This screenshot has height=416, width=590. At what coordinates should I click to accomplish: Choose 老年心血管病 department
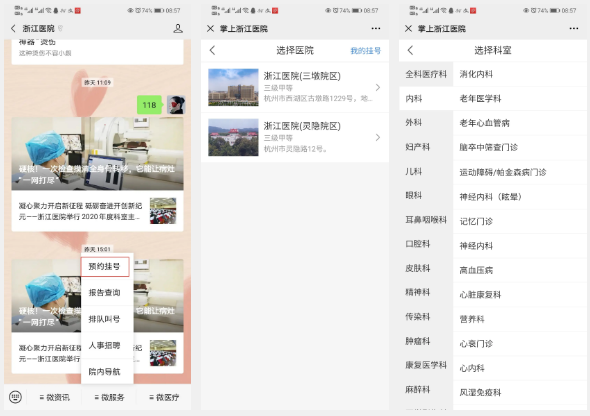pyautogui.click(x=520, y=123)
